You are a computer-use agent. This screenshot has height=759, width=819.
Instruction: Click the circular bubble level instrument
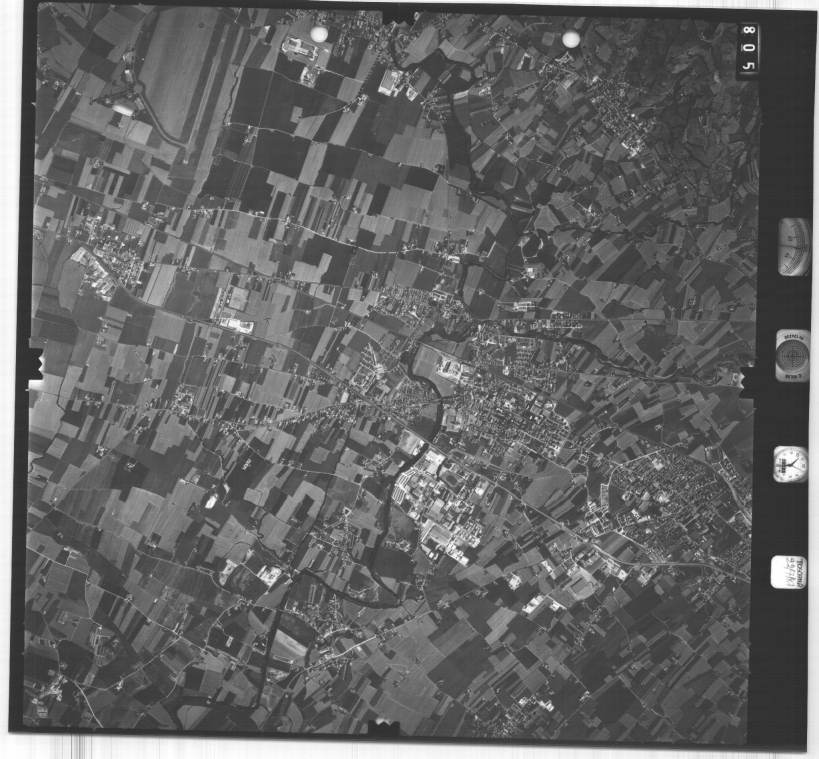pyautogui.click(x=792, y=355)
